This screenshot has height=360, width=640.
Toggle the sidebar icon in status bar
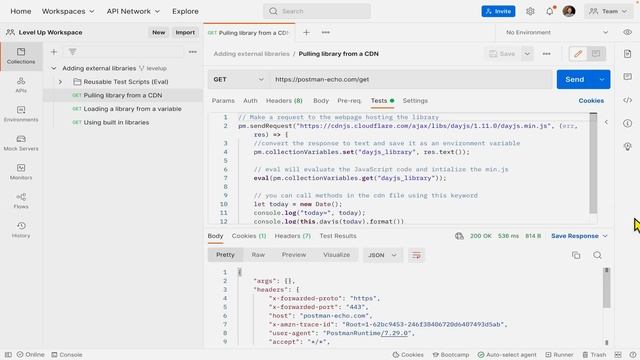point(8,355)
